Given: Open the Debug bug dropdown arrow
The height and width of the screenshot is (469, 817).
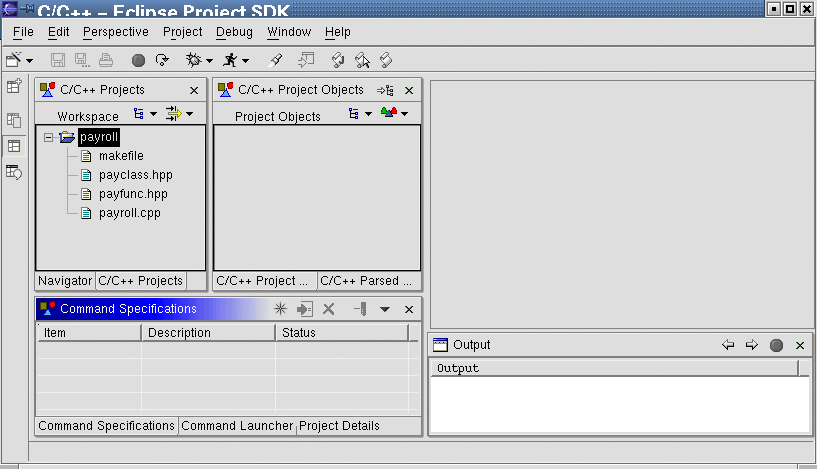Looking at the screenshot, I should [x=209, y=61].
